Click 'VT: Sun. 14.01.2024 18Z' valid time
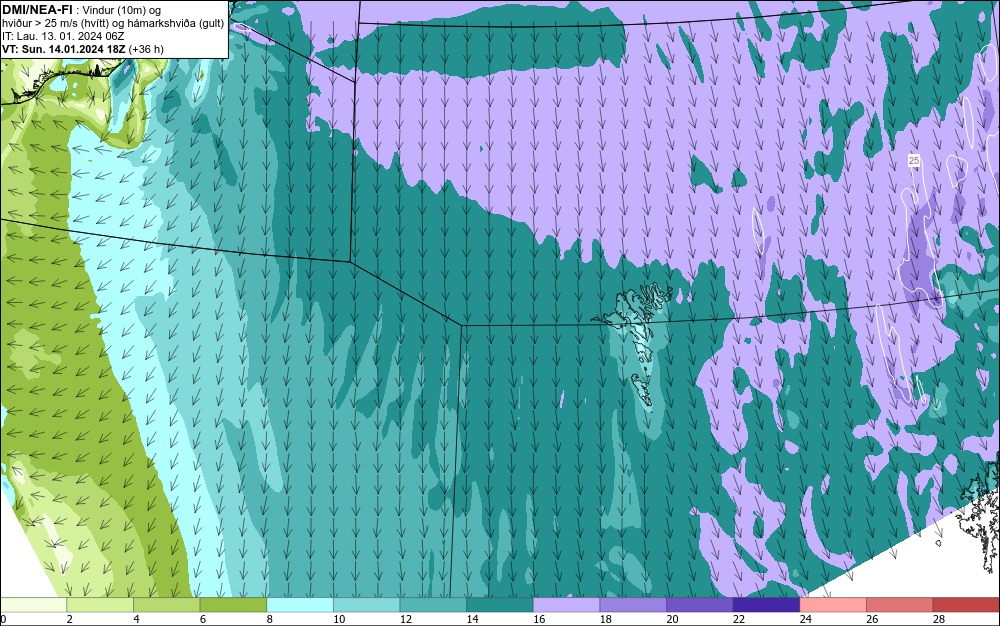The height and width of the screenshot is (626, 1000). (64, 49)
